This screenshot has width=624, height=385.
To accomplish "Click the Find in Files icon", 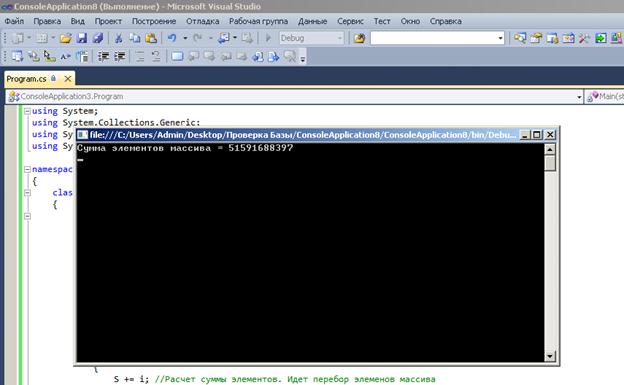I will [359, 38].
